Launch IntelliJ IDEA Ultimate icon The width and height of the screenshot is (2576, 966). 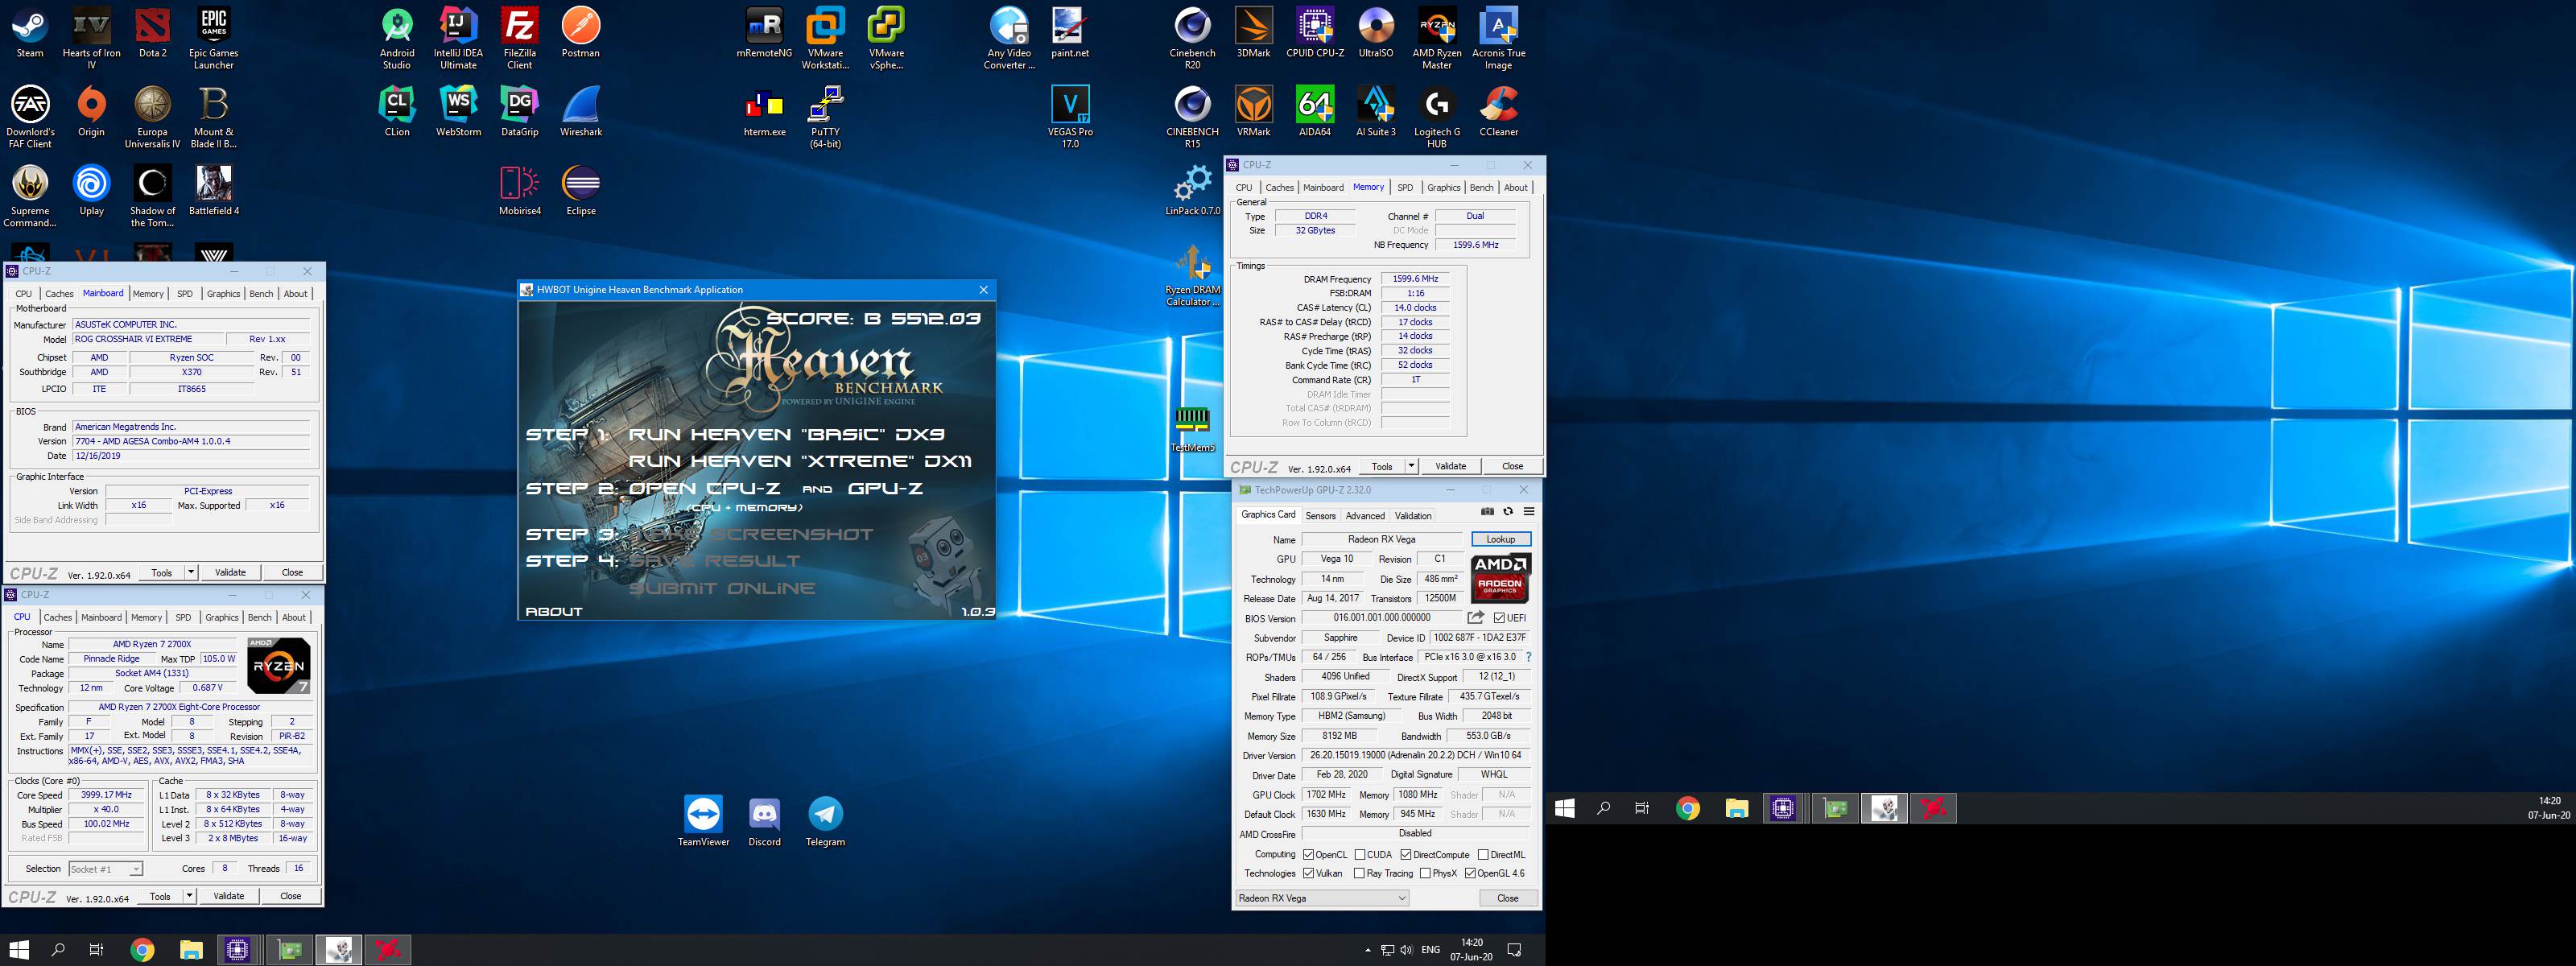click(458, 38)
